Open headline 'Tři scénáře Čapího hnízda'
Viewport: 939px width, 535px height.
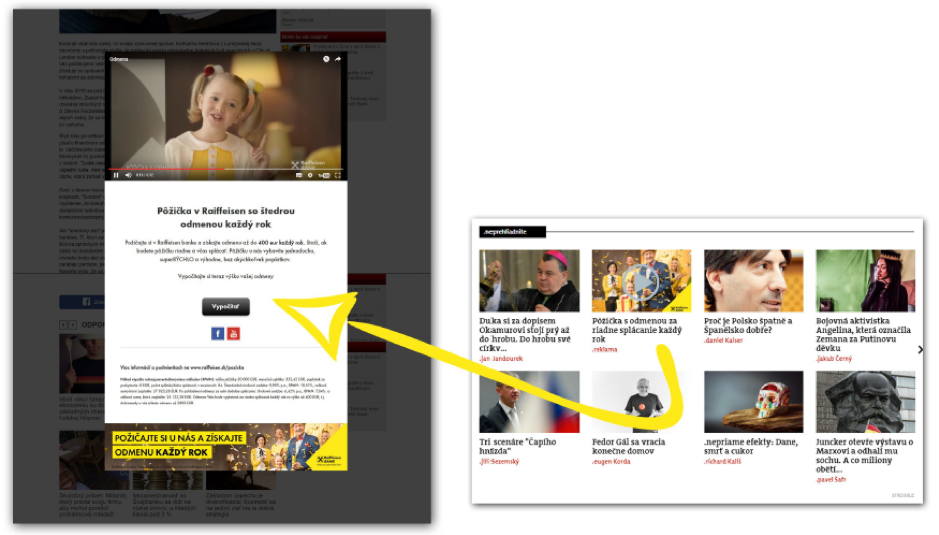click(517, 446)
